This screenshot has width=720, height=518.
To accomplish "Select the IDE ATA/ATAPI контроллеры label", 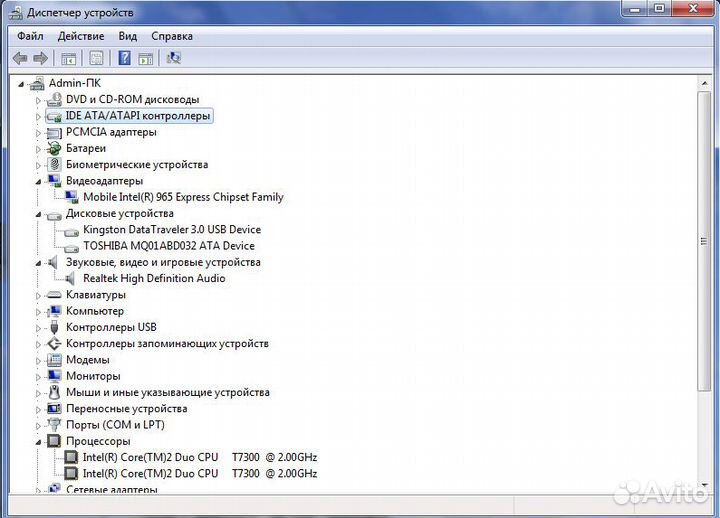I will click(138, 116).
